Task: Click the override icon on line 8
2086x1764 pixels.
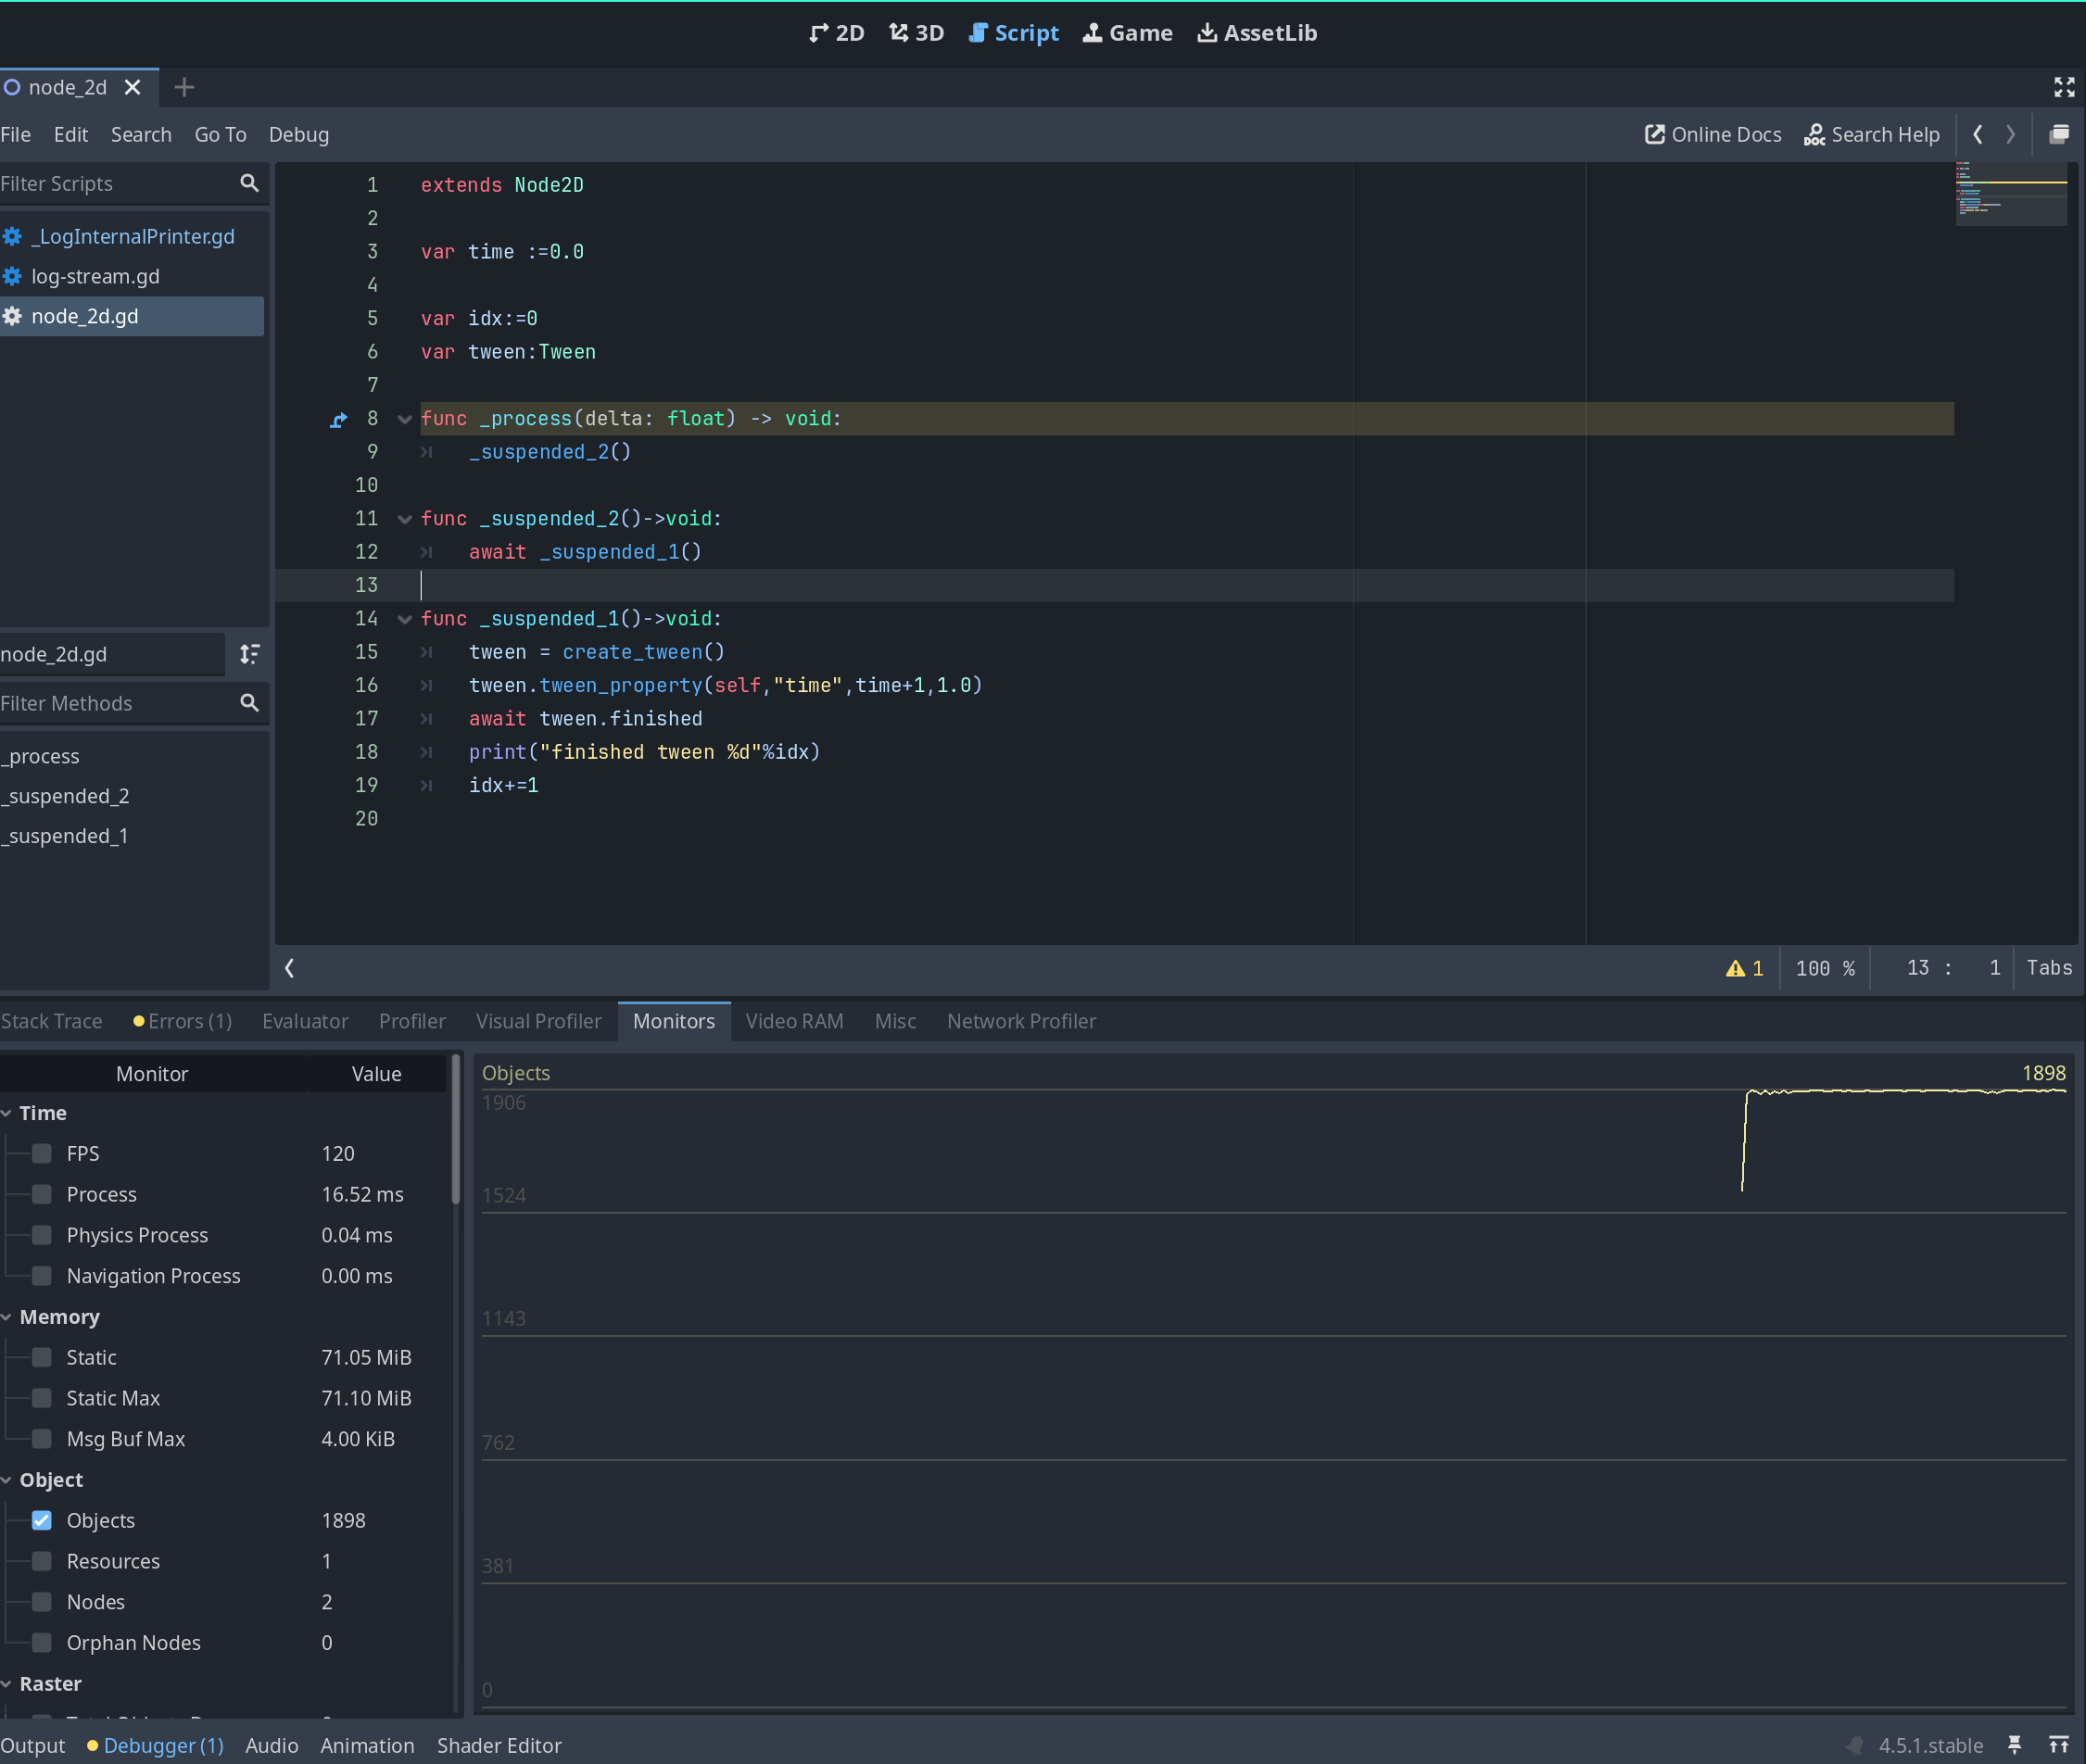Action: (x=339, y=419)
